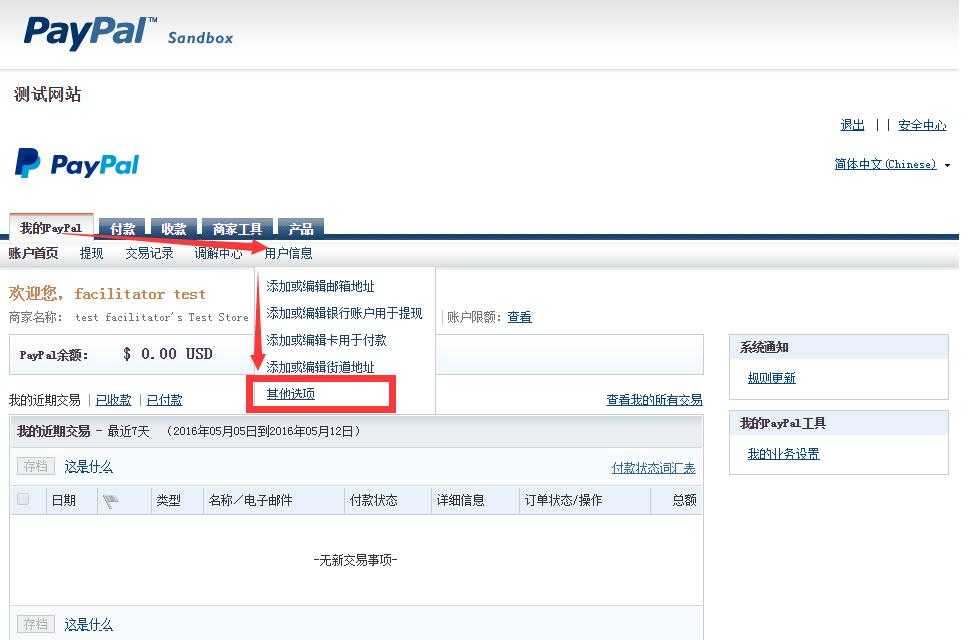Click the 名称/电子邮件 column header

click(x=251, y=501)
